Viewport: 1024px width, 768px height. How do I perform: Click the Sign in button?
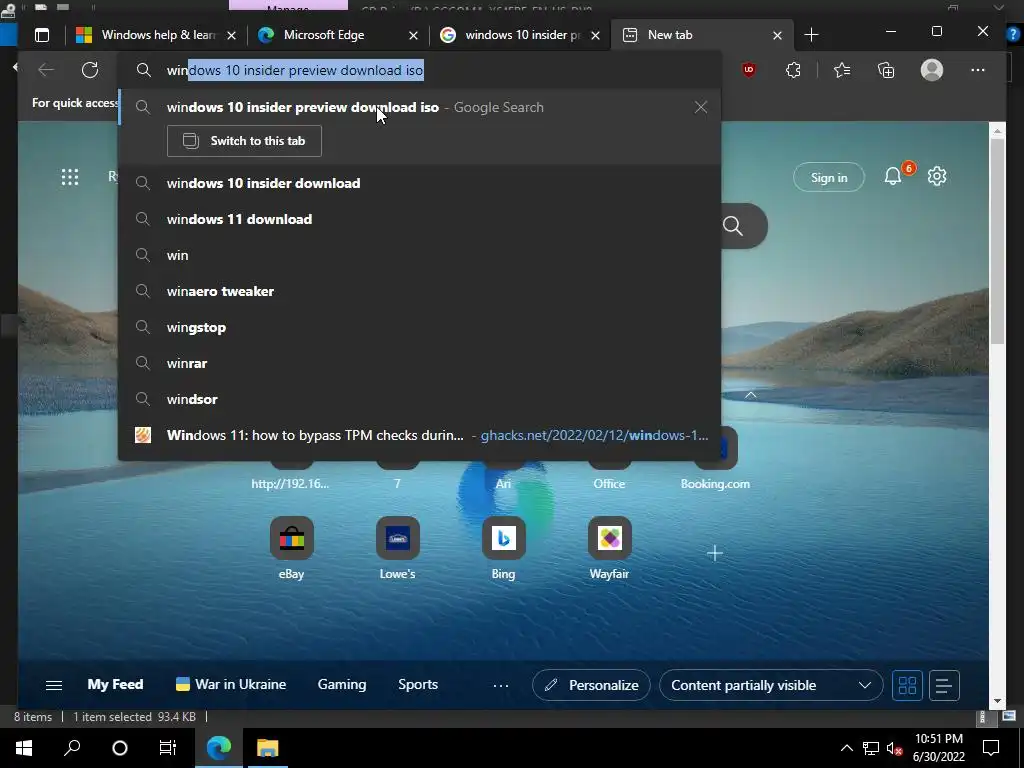click(829, 177)
